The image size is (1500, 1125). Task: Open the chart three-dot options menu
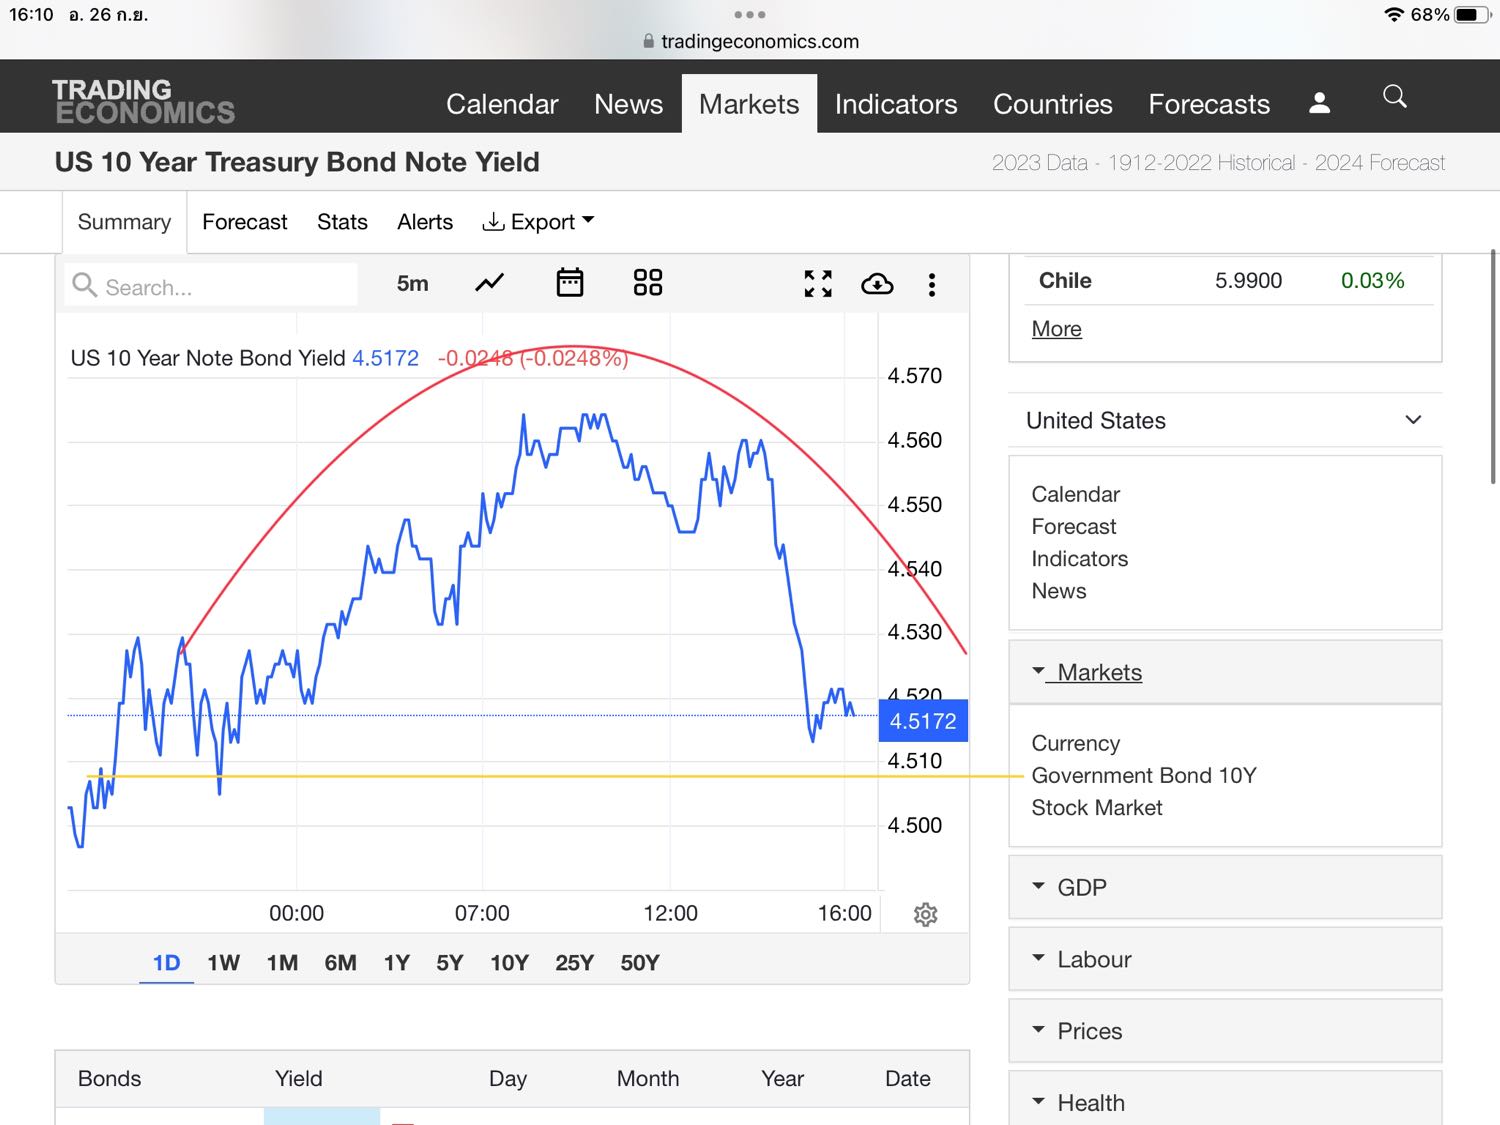coord(932,285)
